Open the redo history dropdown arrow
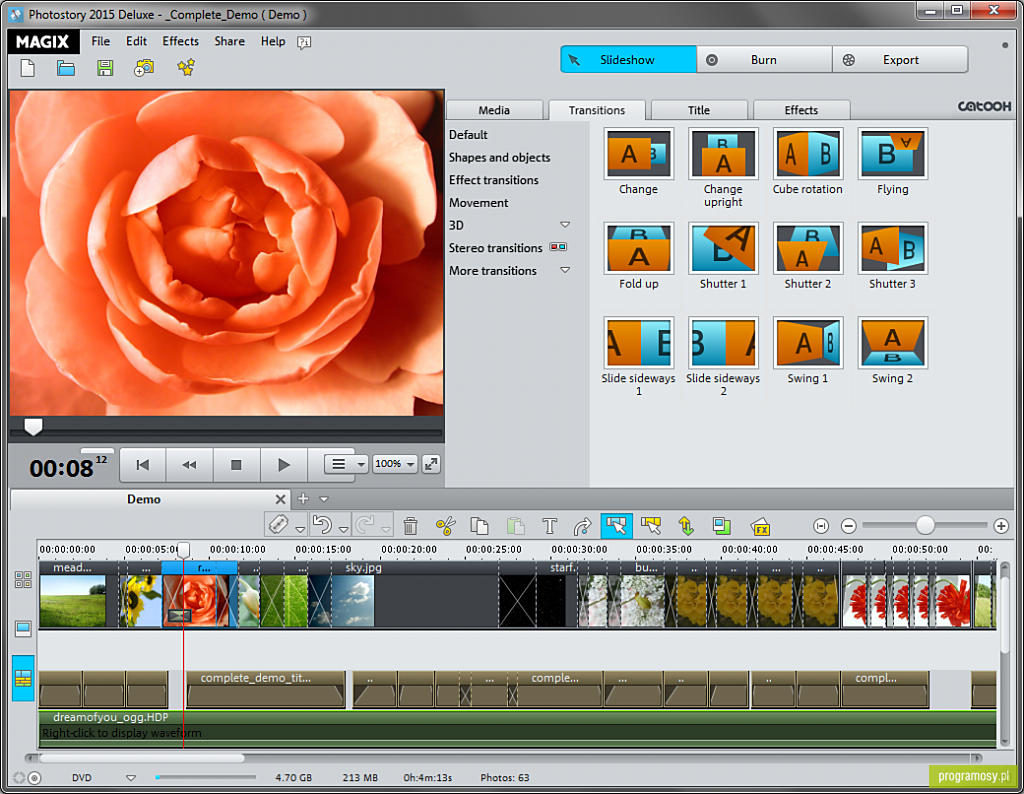Screen dimensions: 1024x794 click(x=387, y=530)
